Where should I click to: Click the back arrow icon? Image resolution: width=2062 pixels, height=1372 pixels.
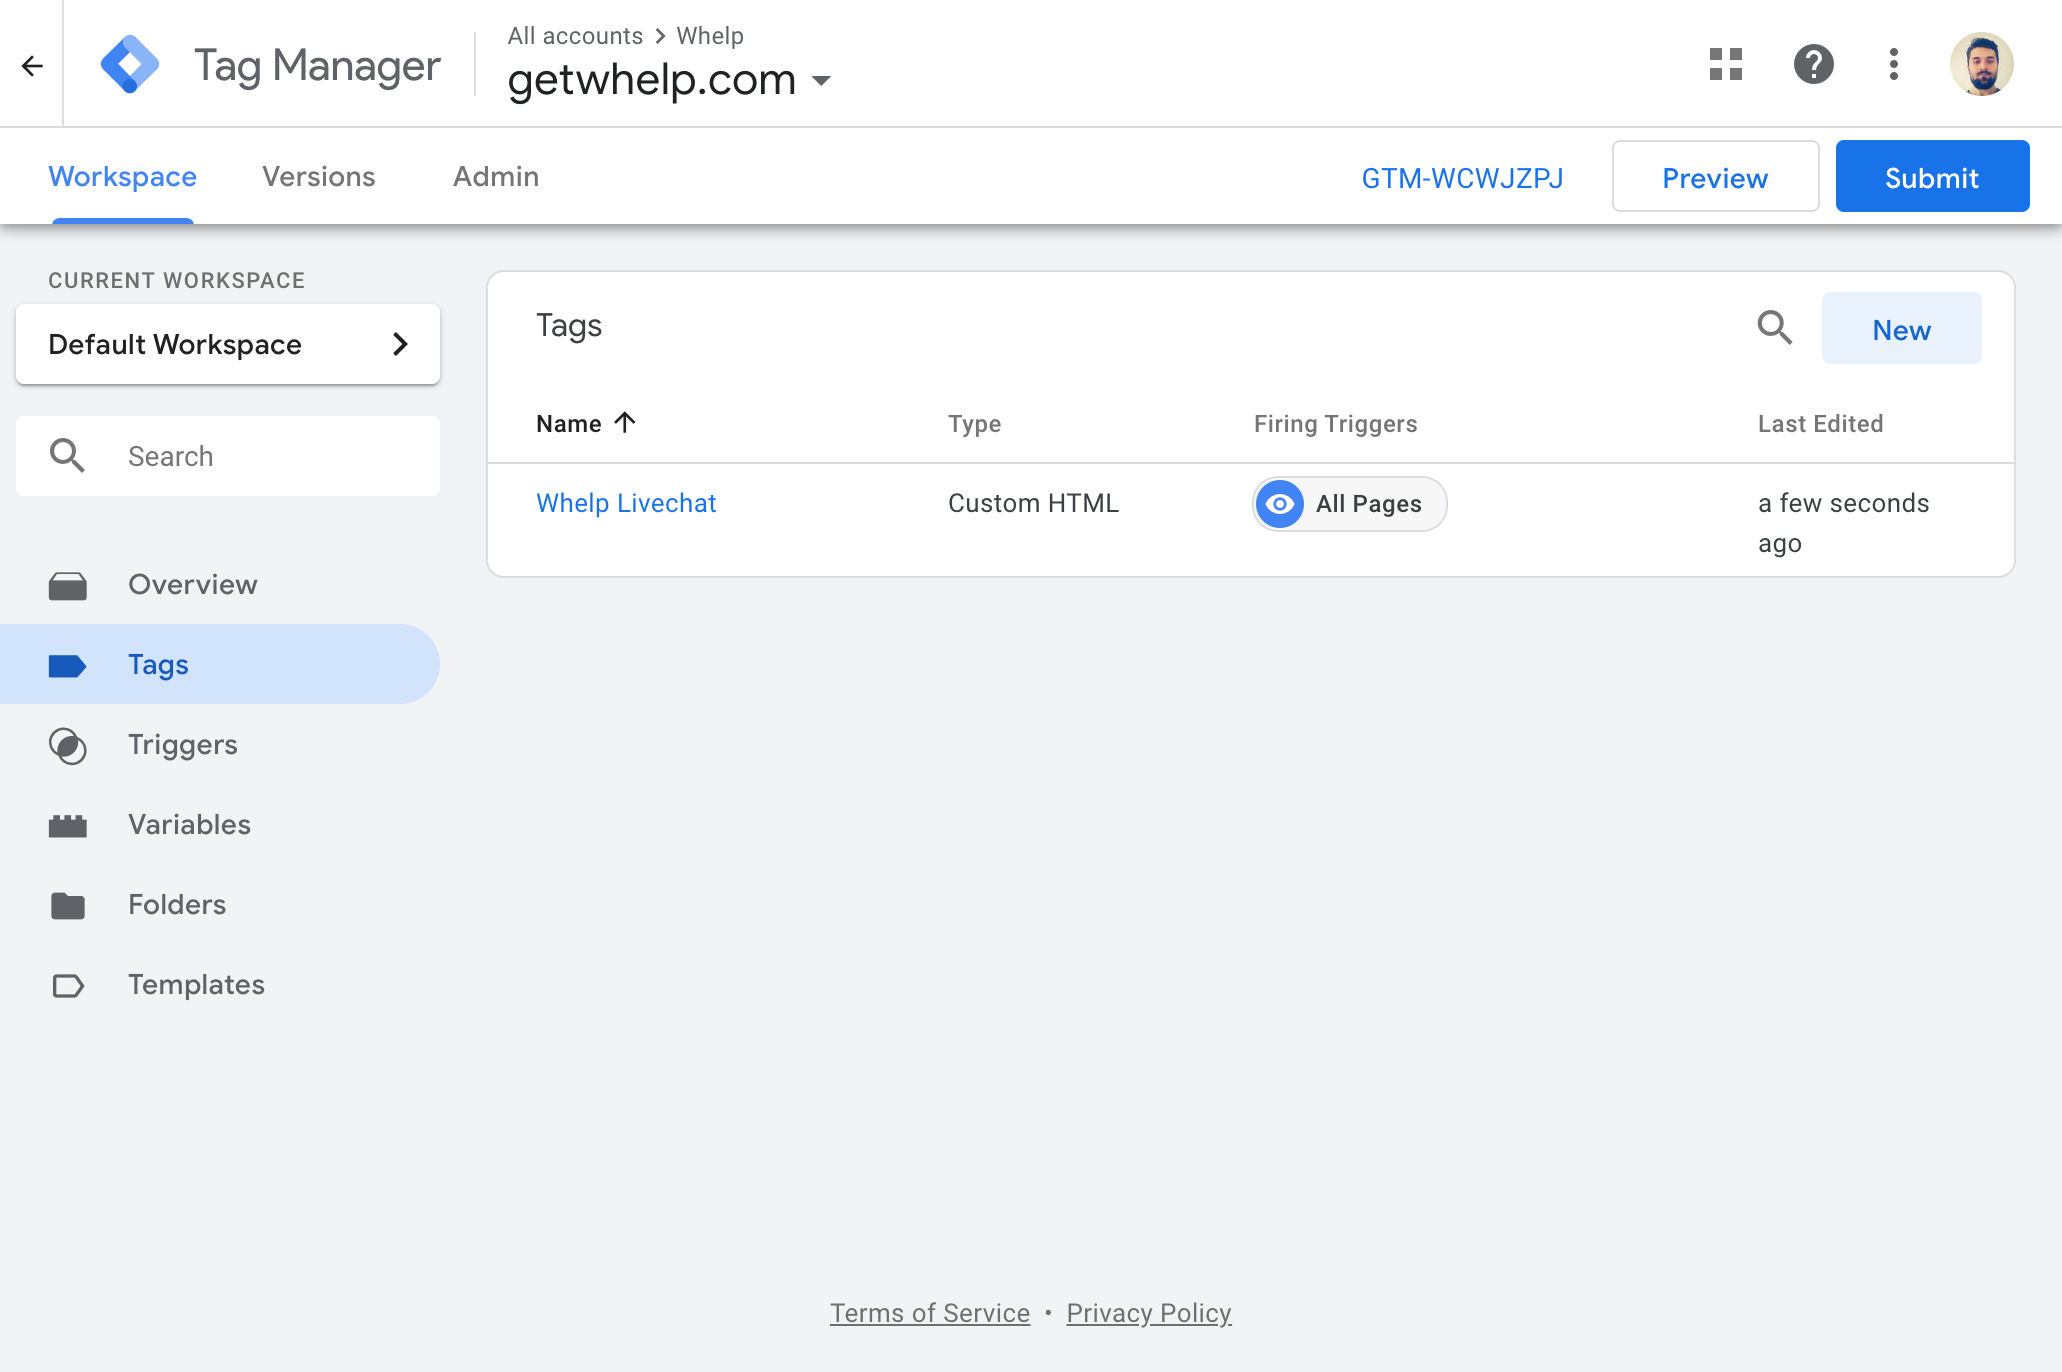(x=32, y=66)
